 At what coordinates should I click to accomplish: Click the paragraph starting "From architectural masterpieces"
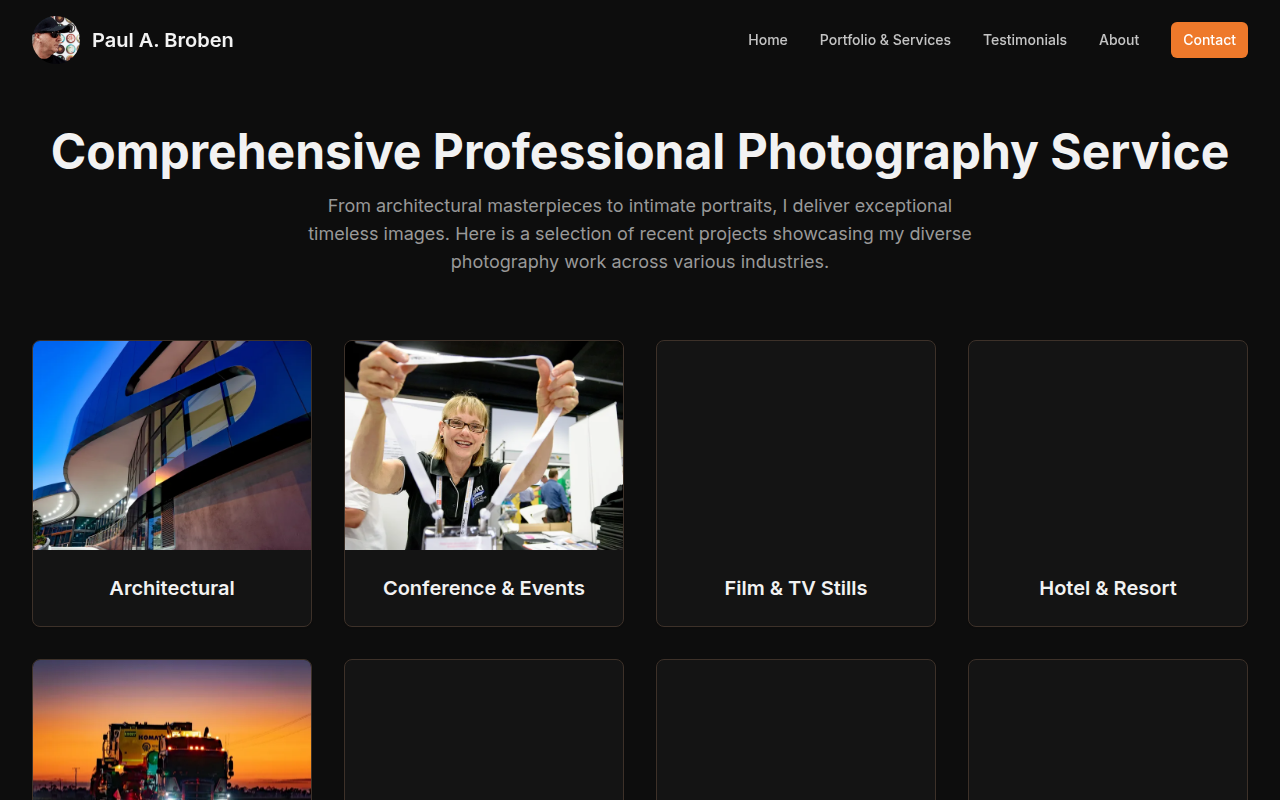(640, 234)
